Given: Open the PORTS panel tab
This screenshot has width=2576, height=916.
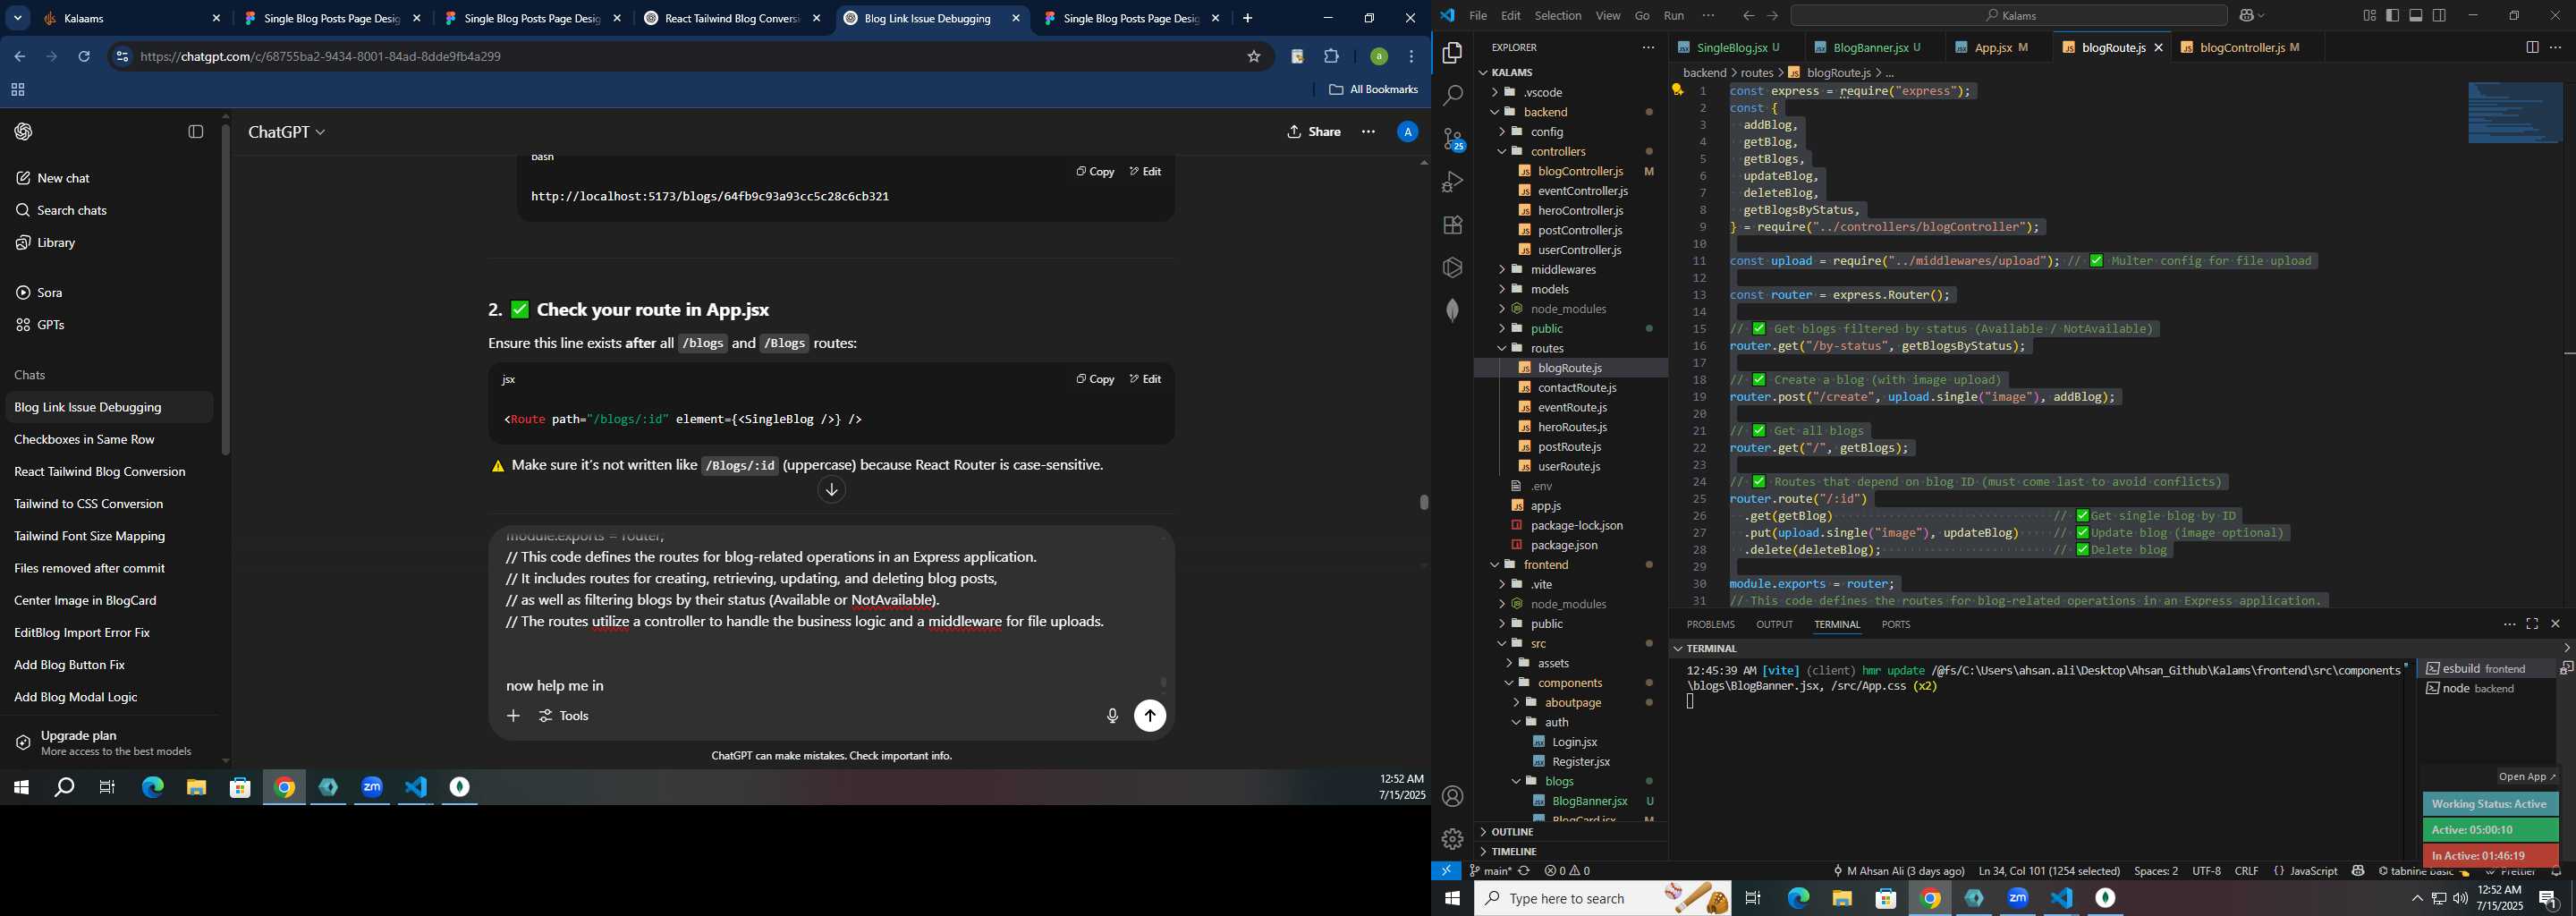Looking at the screenshot, I should [x=1895, y=624].
